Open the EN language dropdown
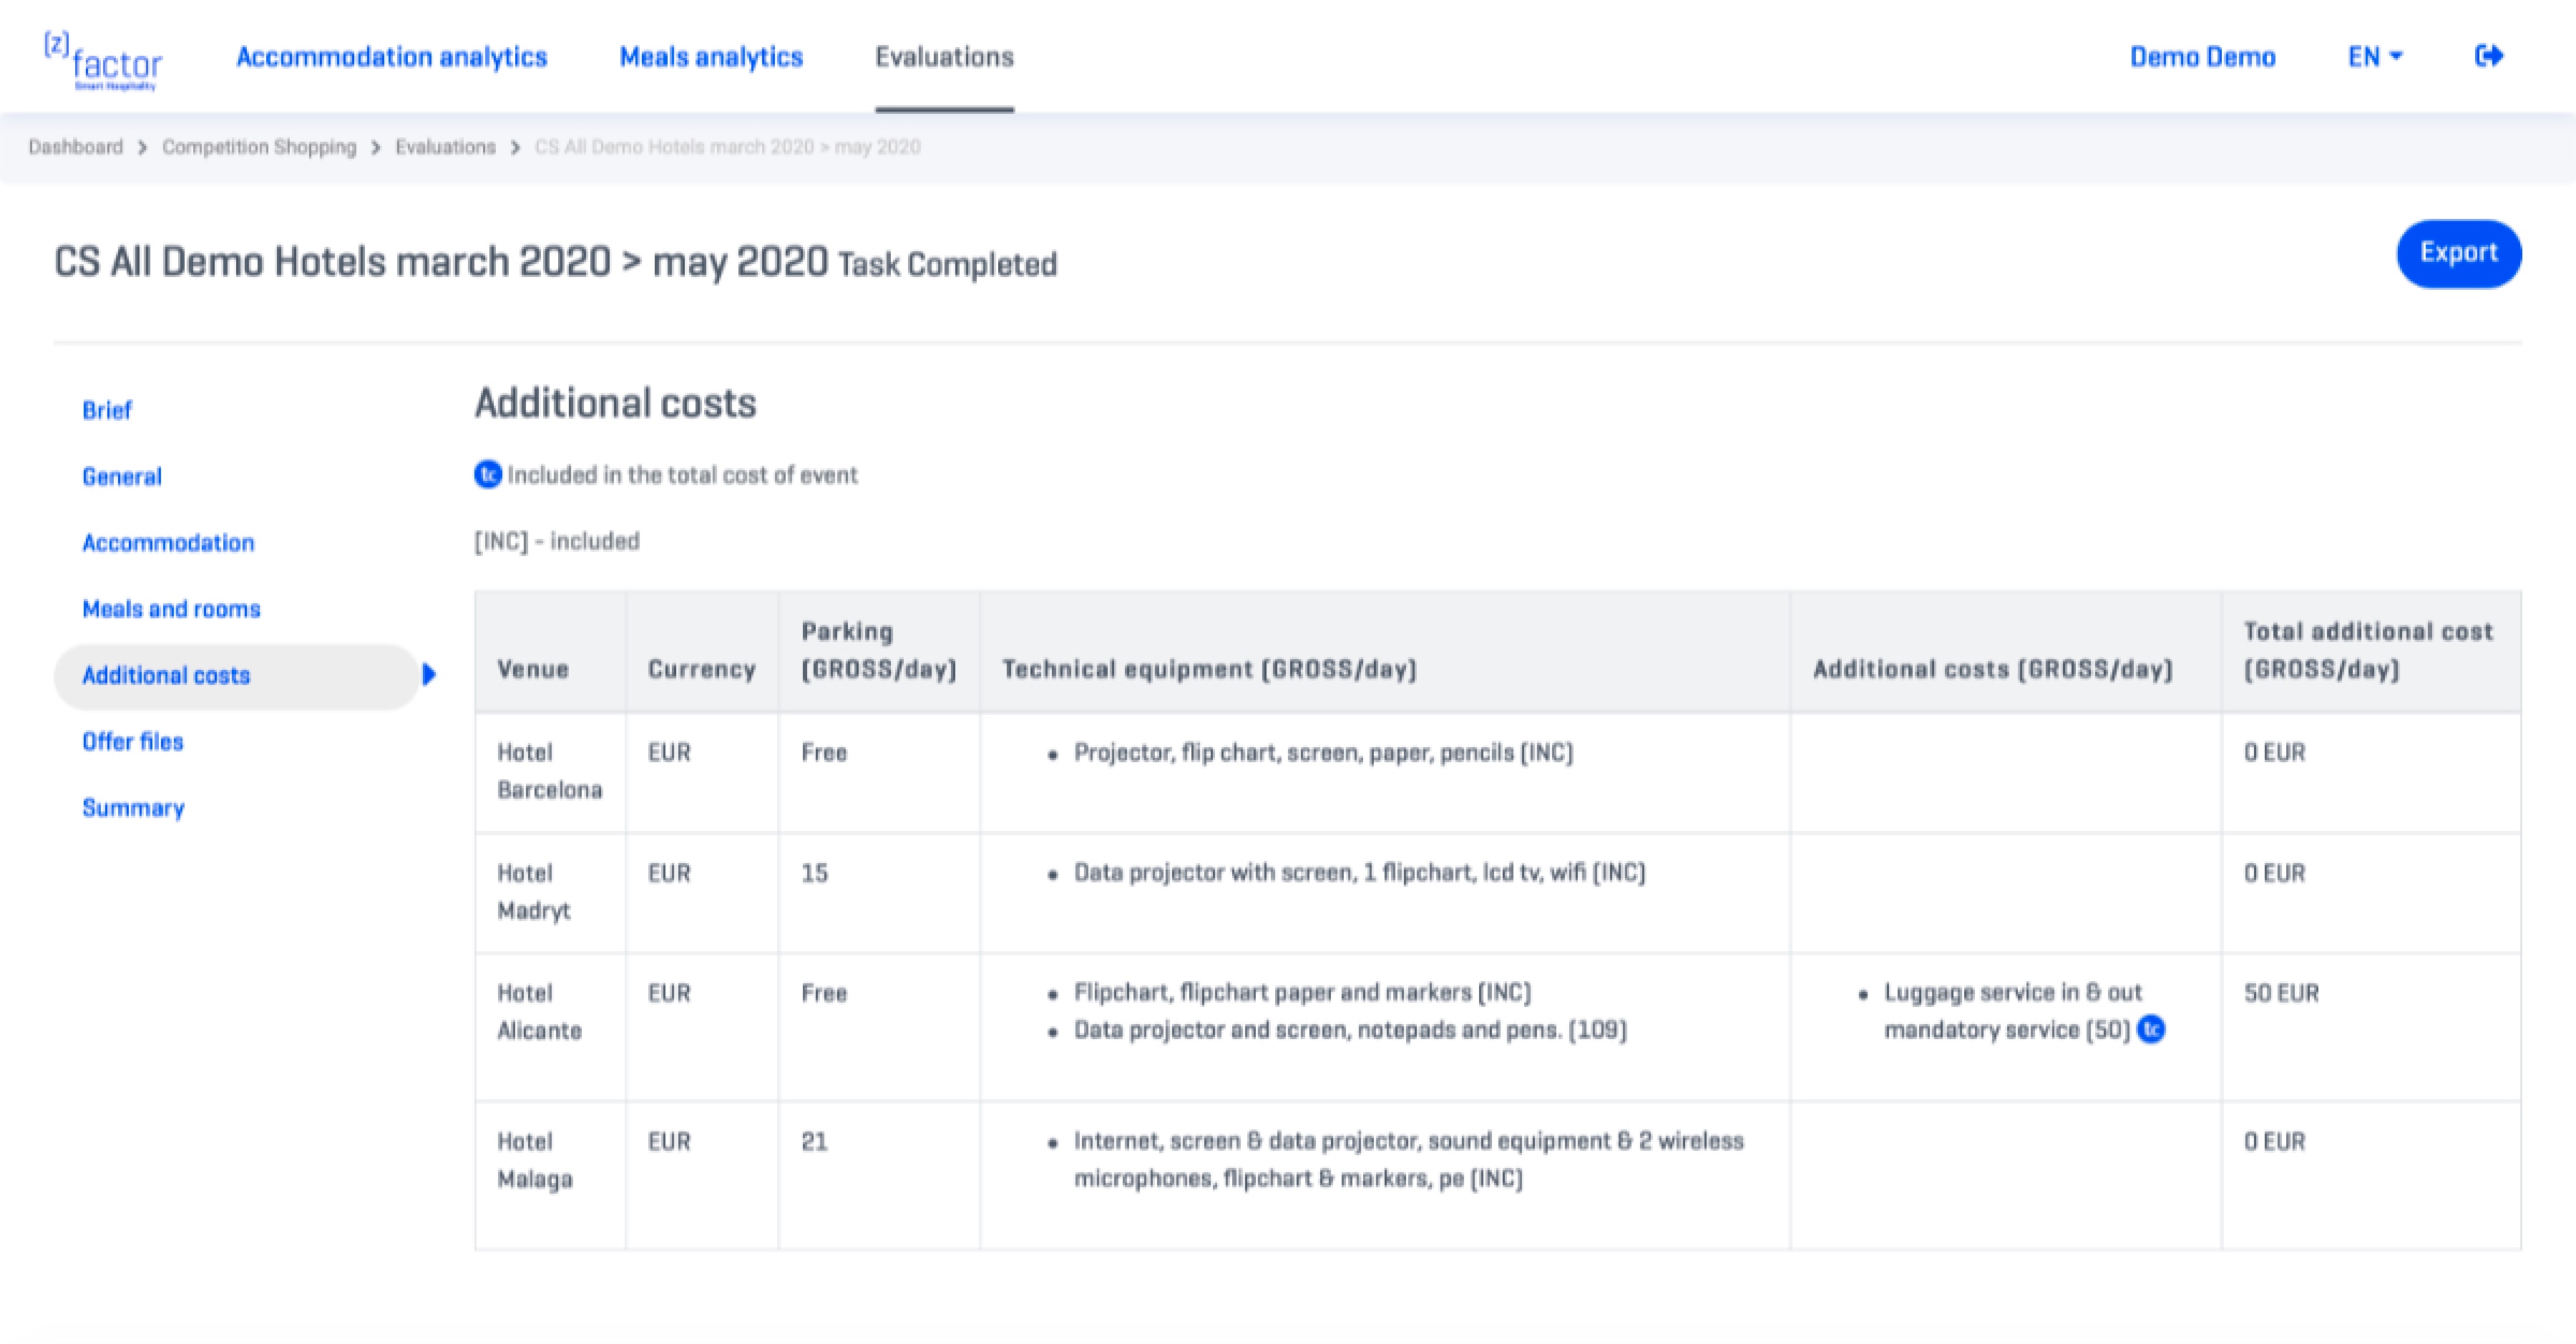This screenshot has height=1344, width=2576. click(2374, 57)
